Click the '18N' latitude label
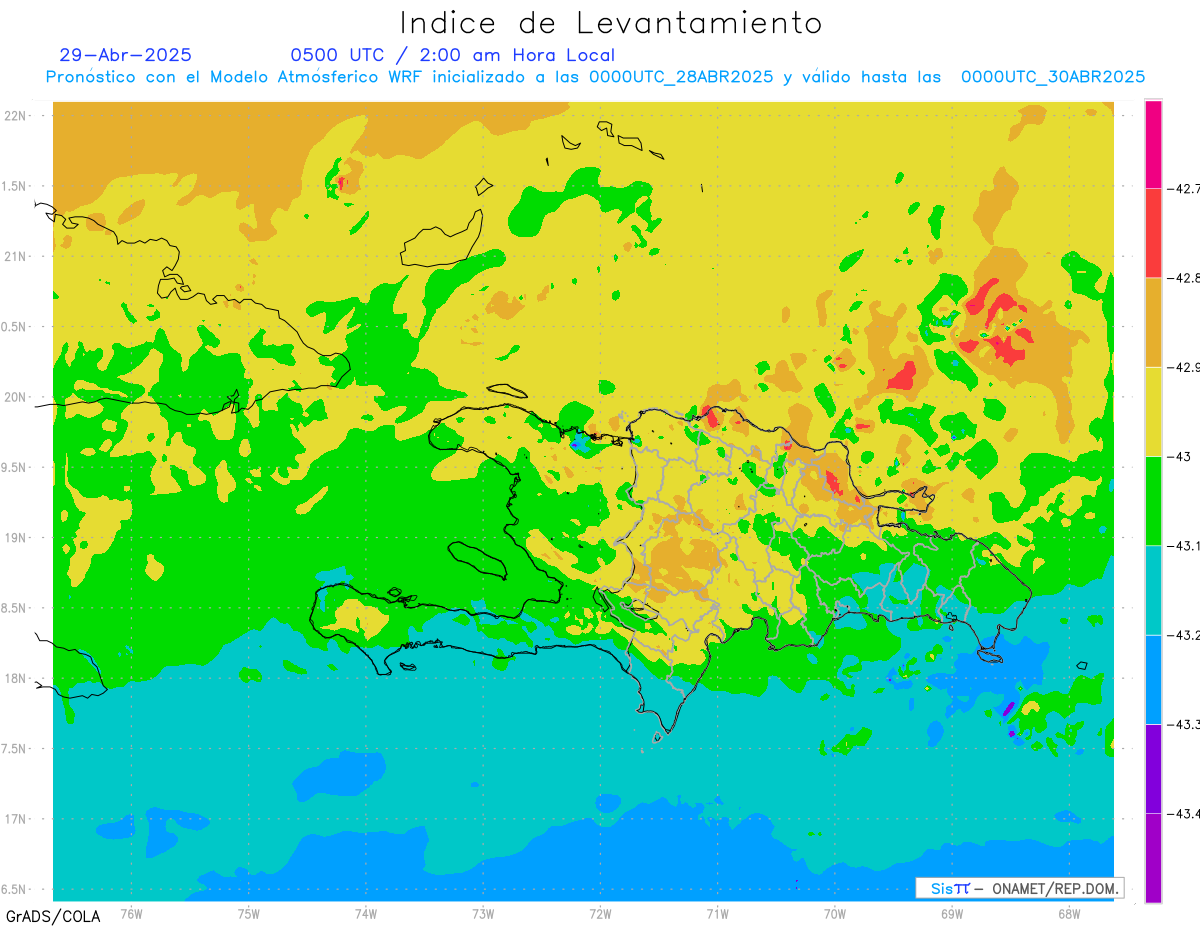 (x=16, y=678)
